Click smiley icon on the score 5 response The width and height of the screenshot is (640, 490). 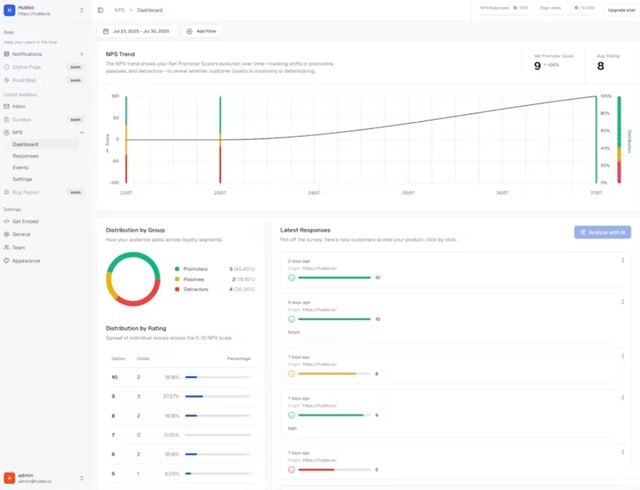(291, 470)
